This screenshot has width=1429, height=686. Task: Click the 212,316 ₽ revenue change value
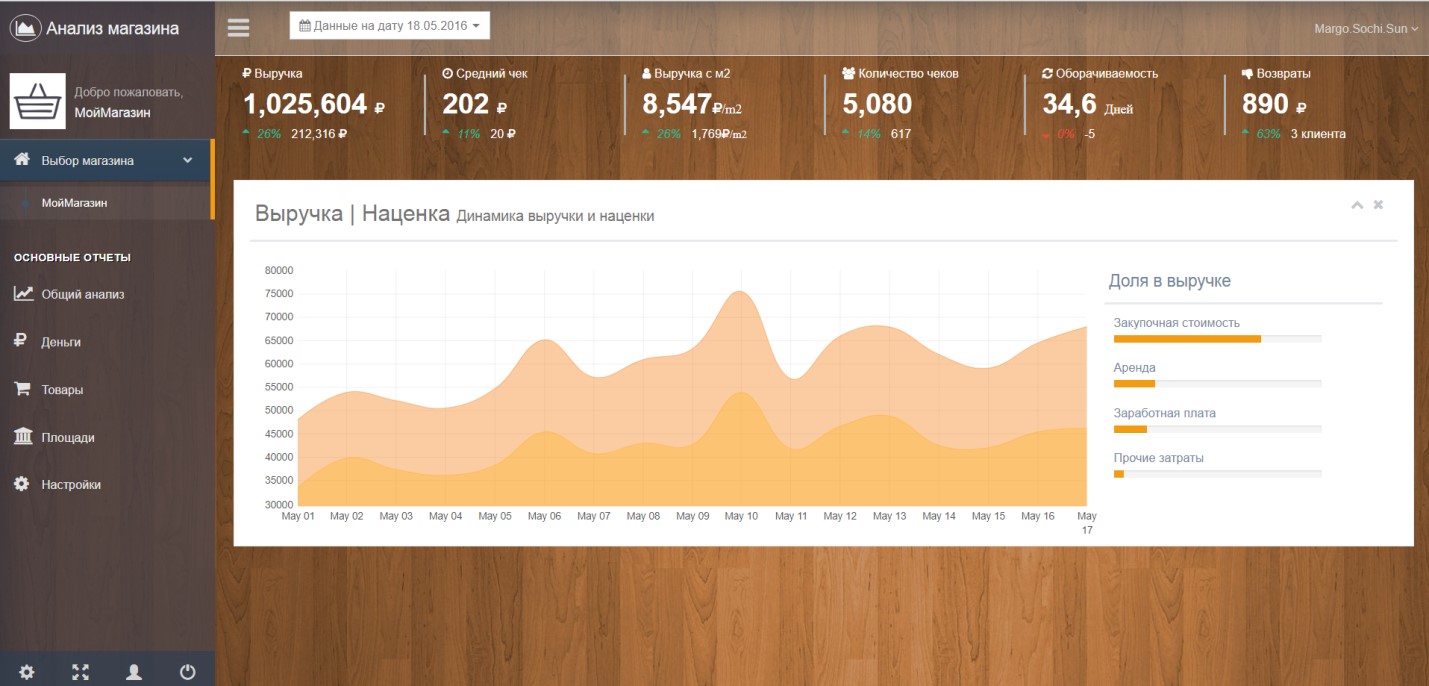pyautogui.click(x=319, y=134)
